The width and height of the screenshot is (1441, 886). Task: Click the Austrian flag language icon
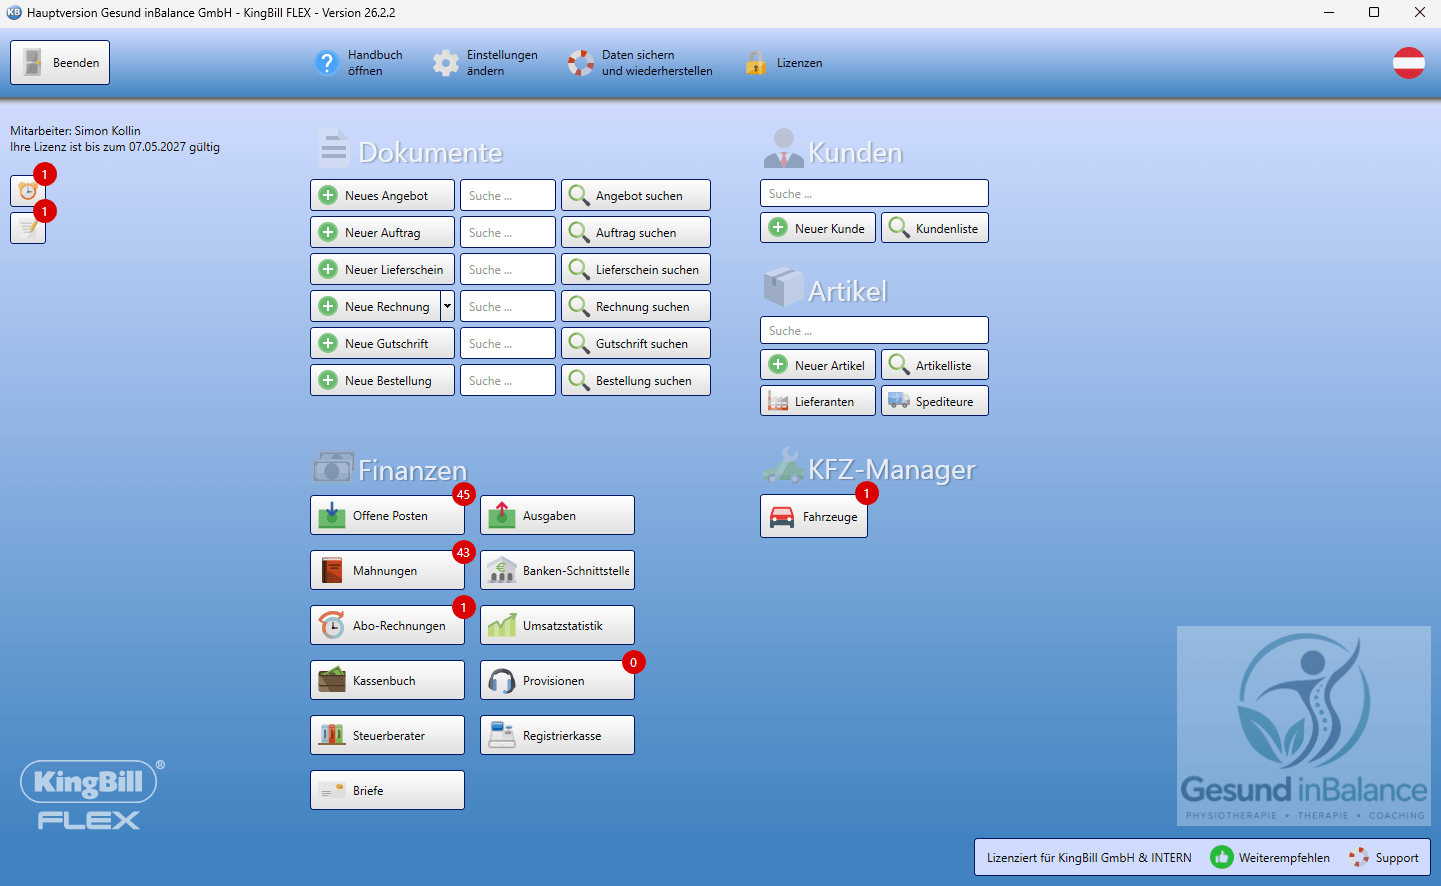pos(1409,63)
